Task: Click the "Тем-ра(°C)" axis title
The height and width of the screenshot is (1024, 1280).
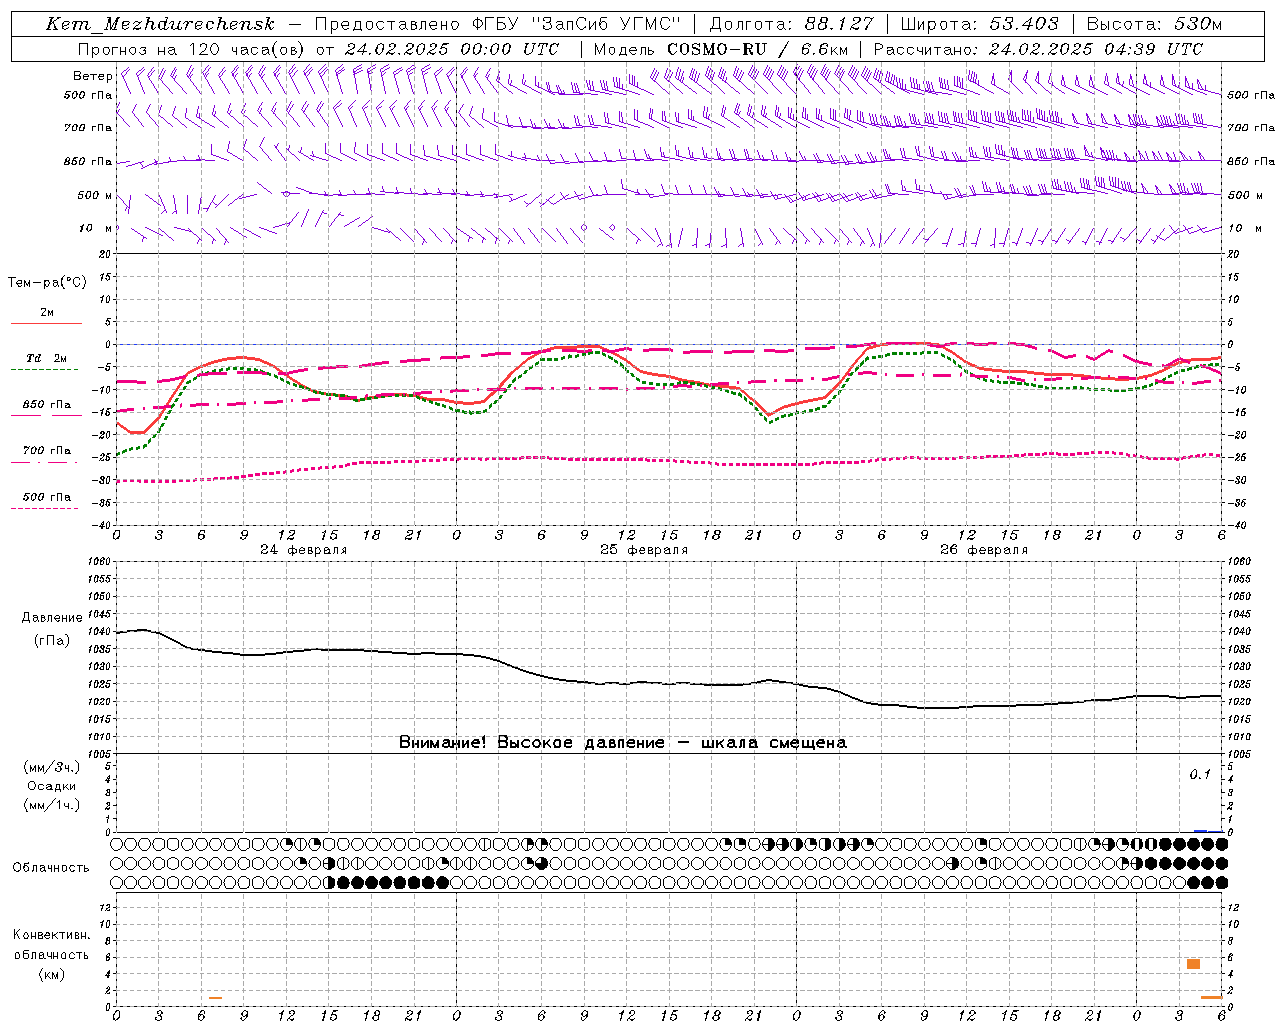Action: click(x=47, y=283)
